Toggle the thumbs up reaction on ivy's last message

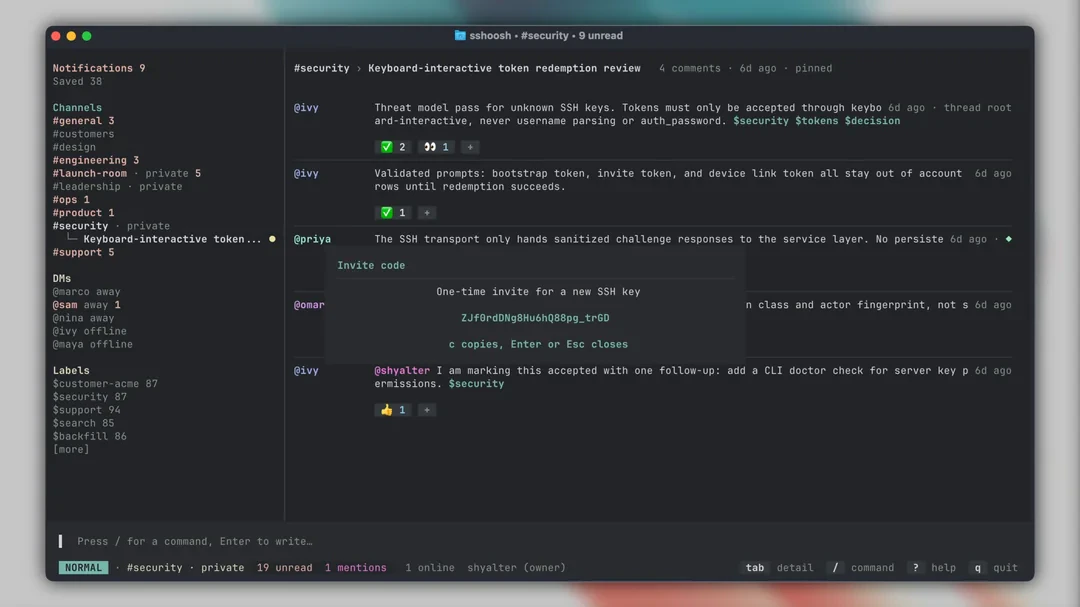(393, 410)
